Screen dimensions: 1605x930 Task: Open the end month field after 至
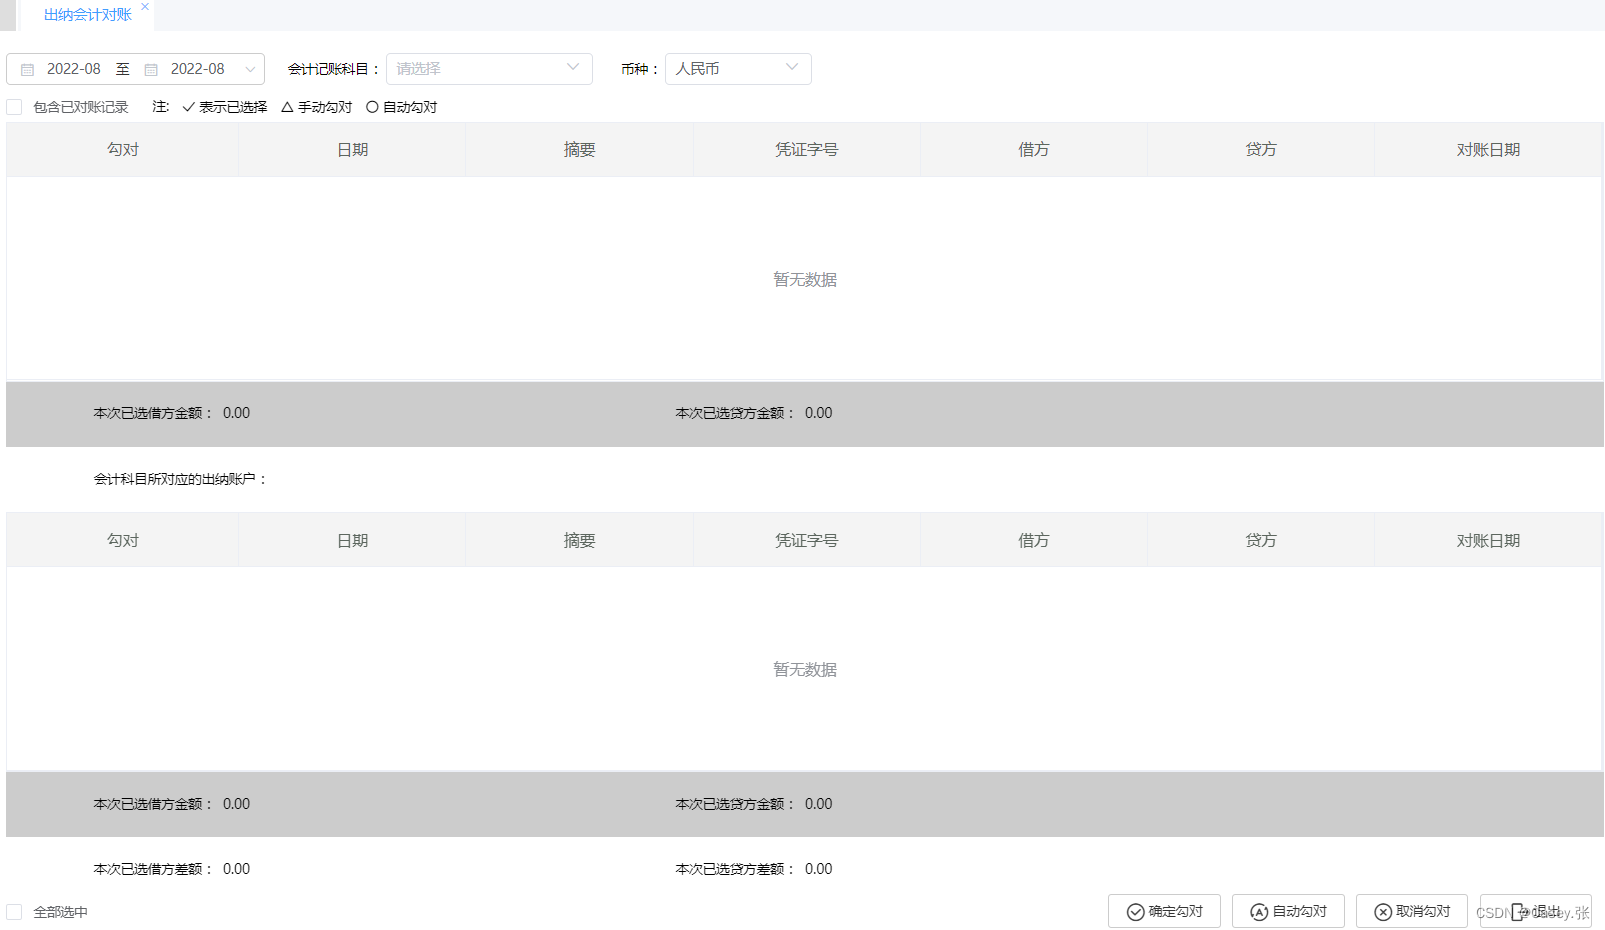pyautogui.click(x=198, y=69)
